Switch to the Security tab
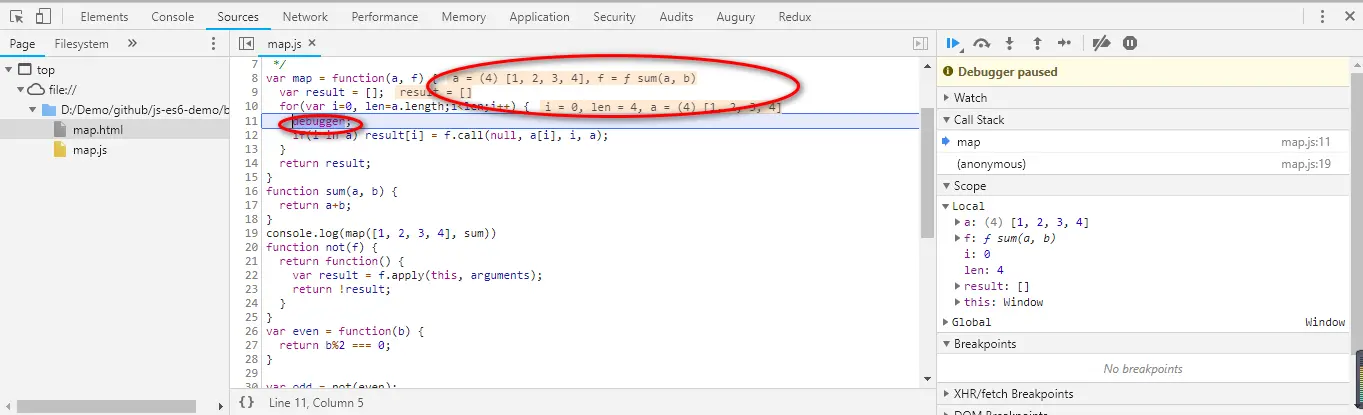1363x415 pixels. point(614,17)
